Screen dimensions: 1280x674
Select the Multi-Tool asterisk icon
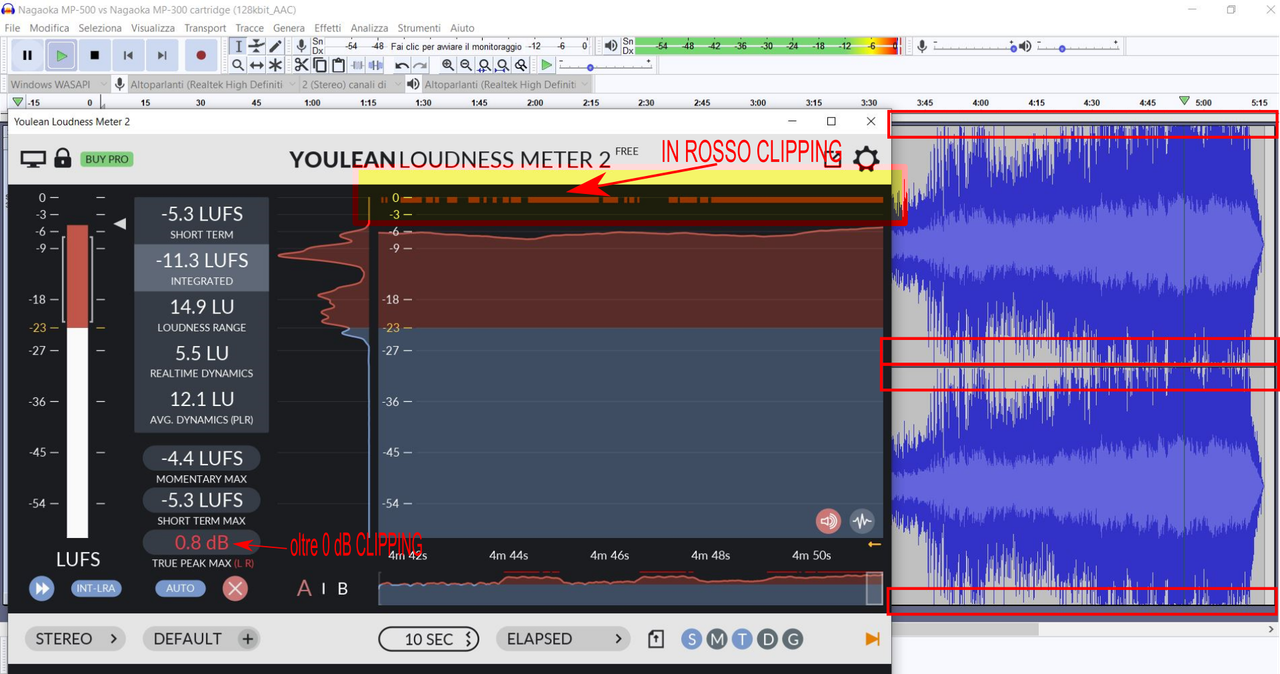click(276, 65)
